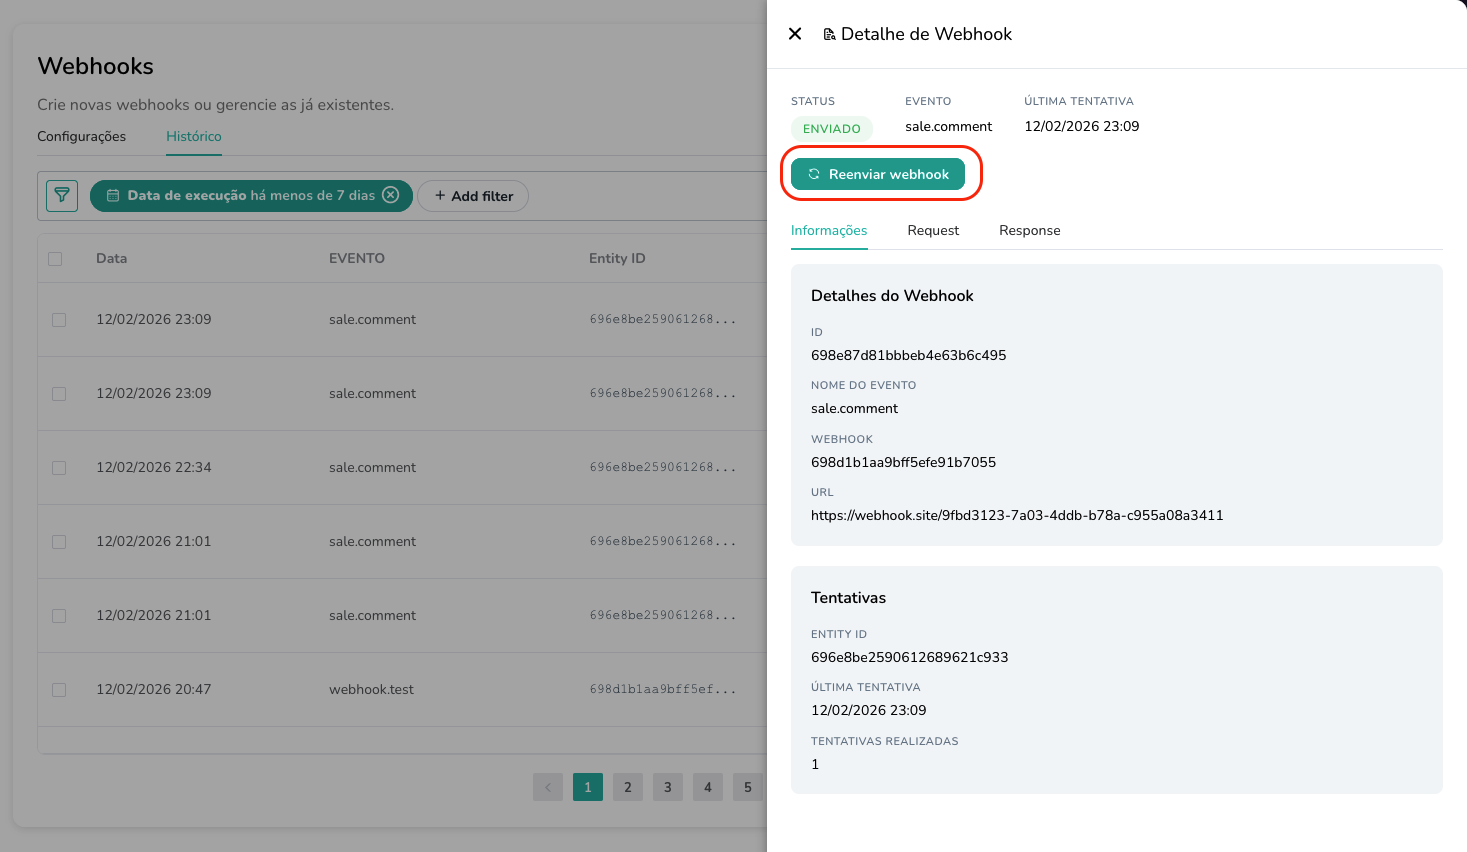Close the Detalhe de Webhook panel

tap(794, 33)
